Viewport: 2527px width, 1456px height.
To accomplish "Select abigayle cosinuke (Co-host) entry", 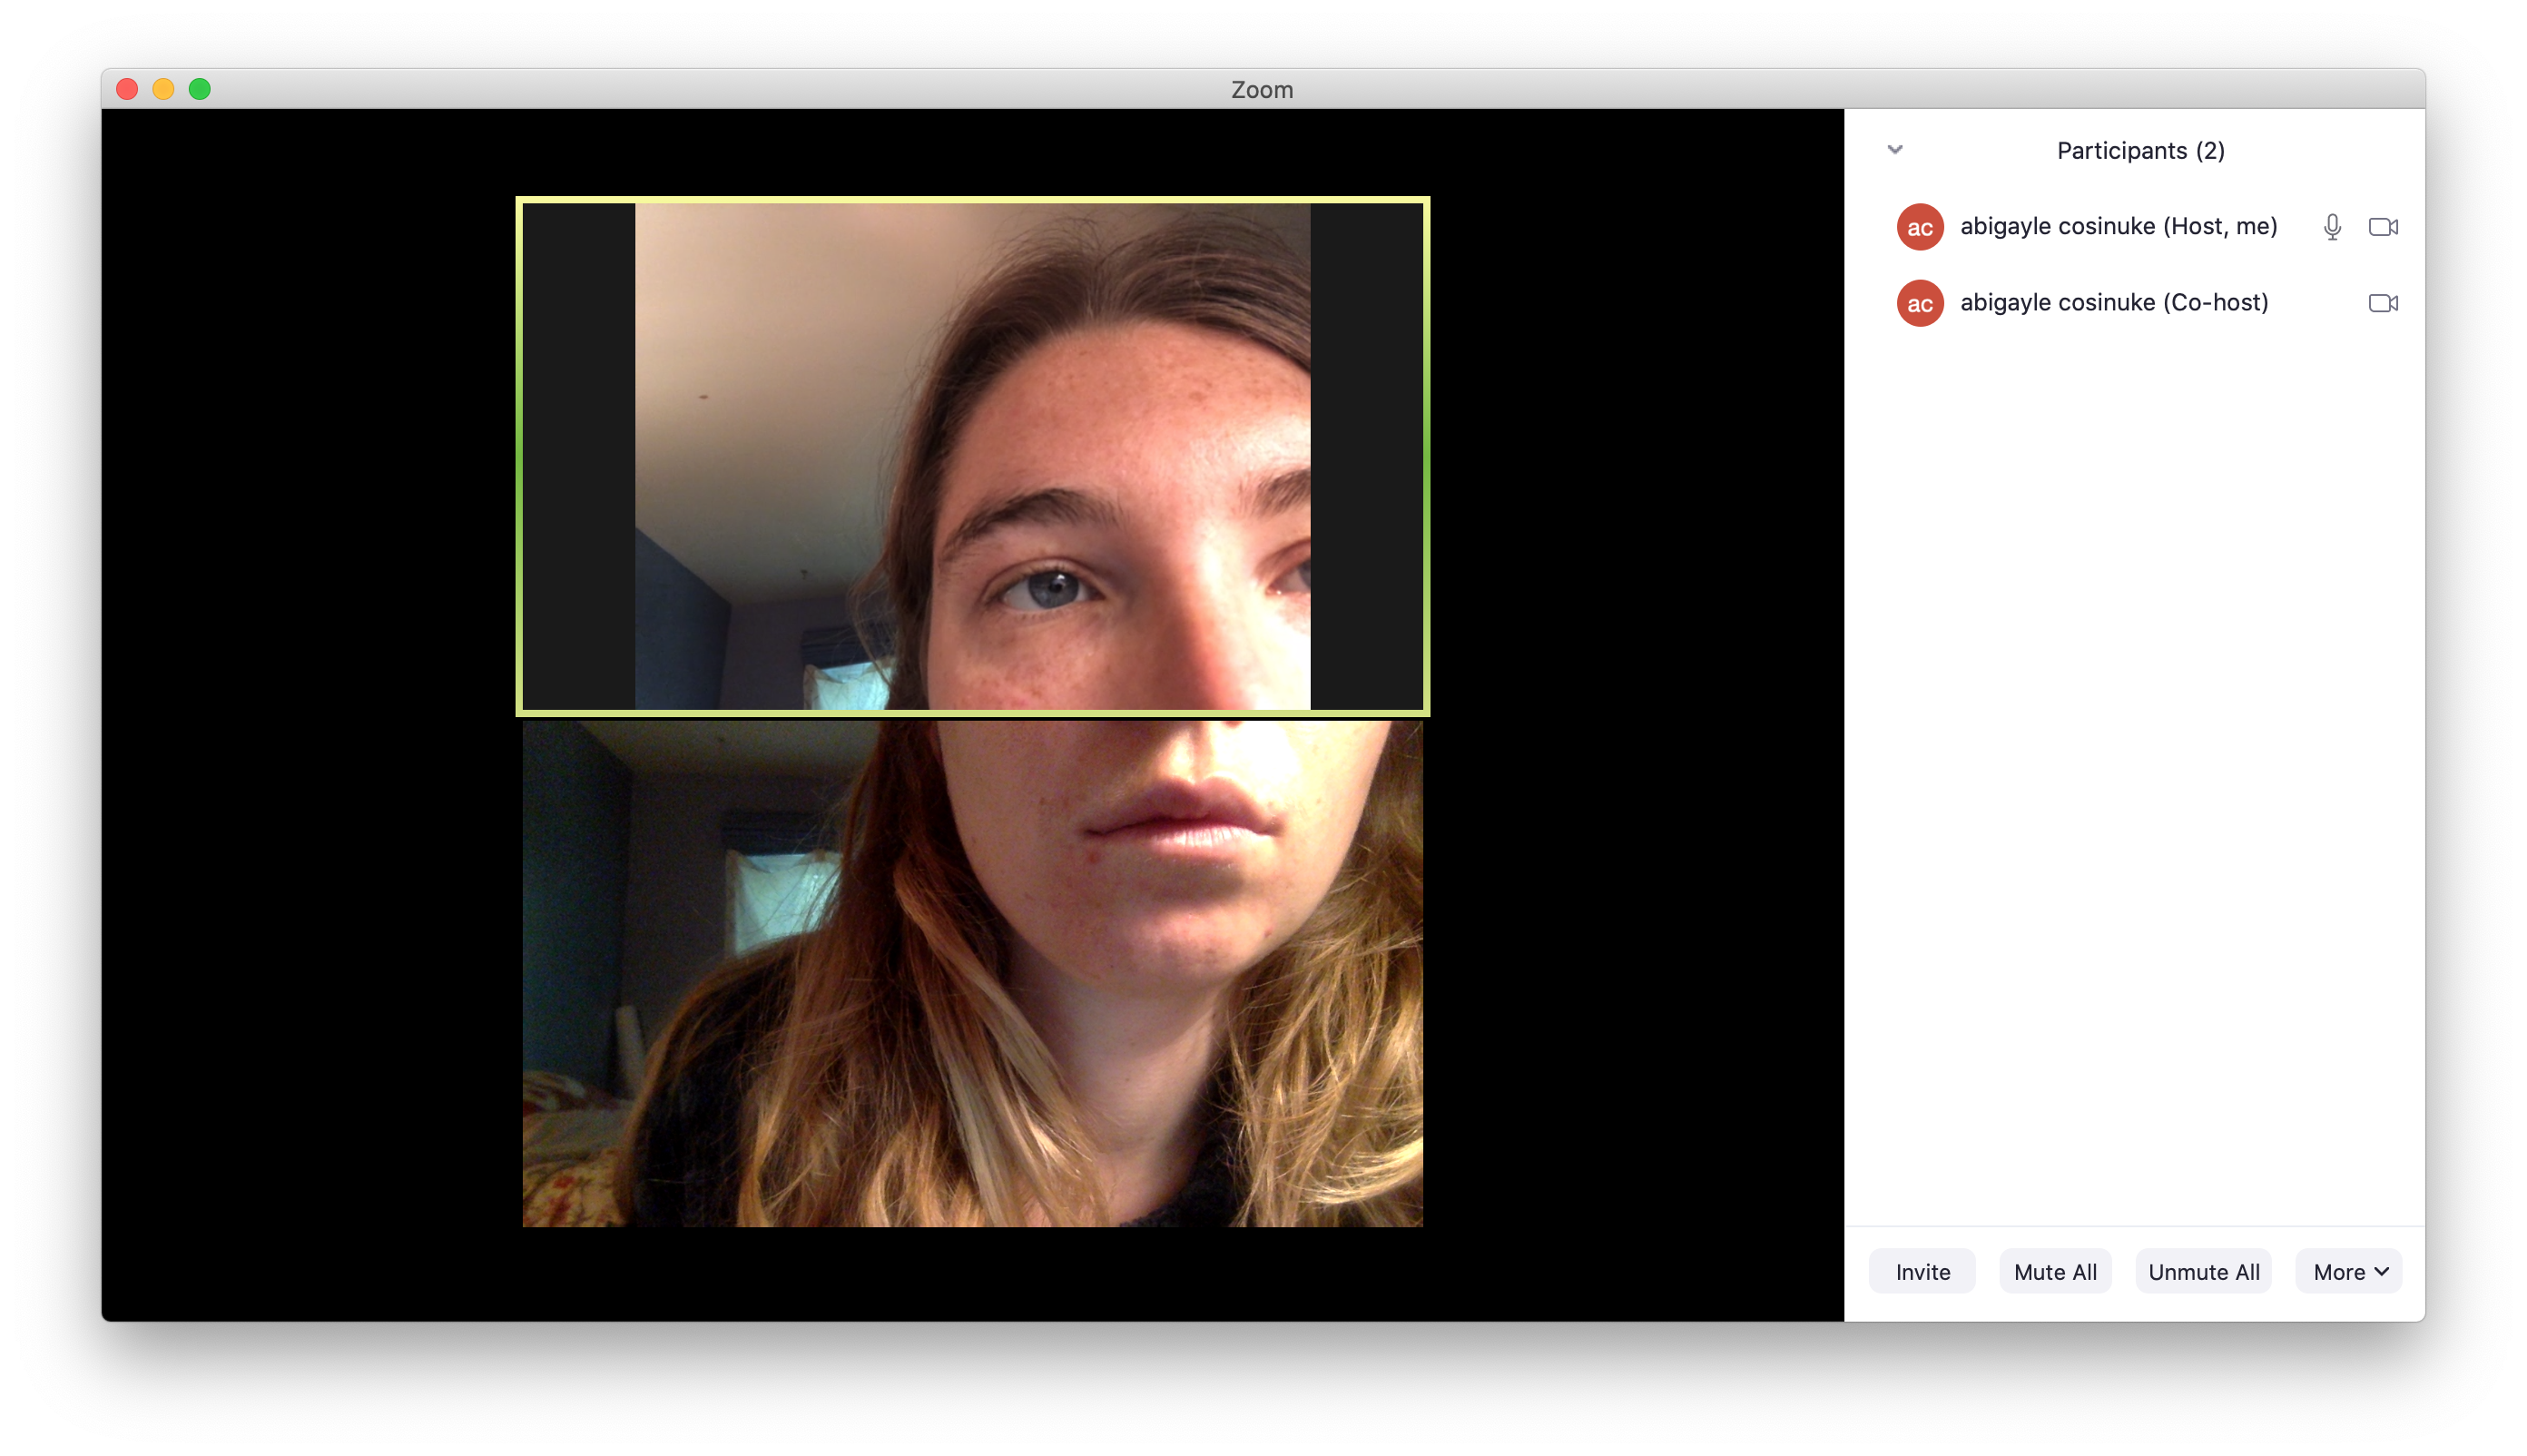I will 2113,303.
